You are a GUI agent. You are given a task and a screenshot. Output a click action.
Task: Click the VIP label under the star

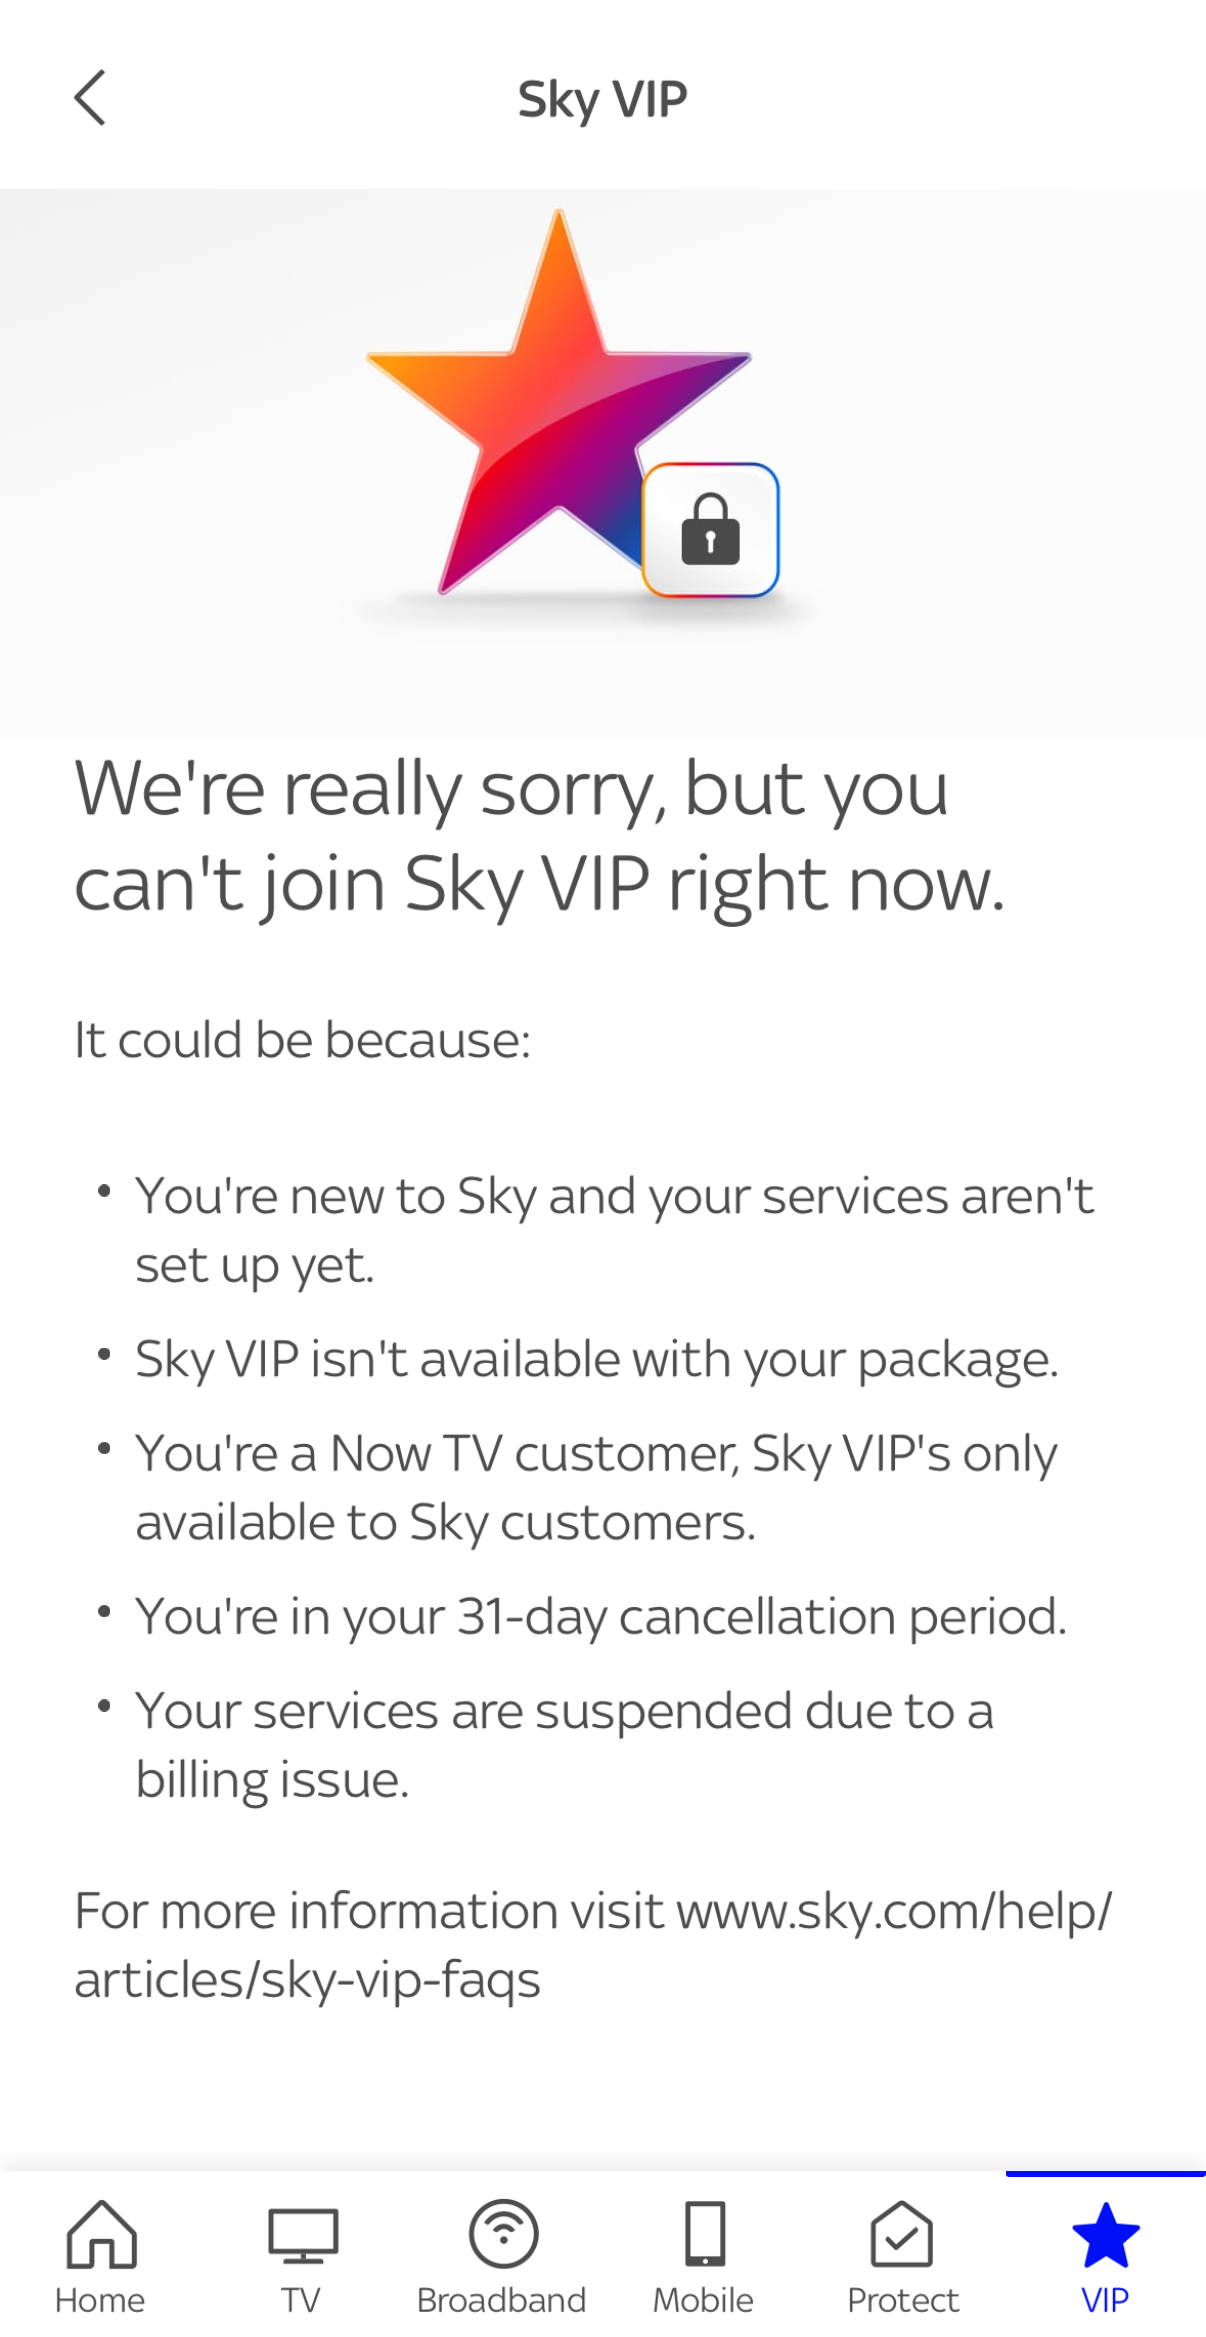(x=1103, y=2299)
